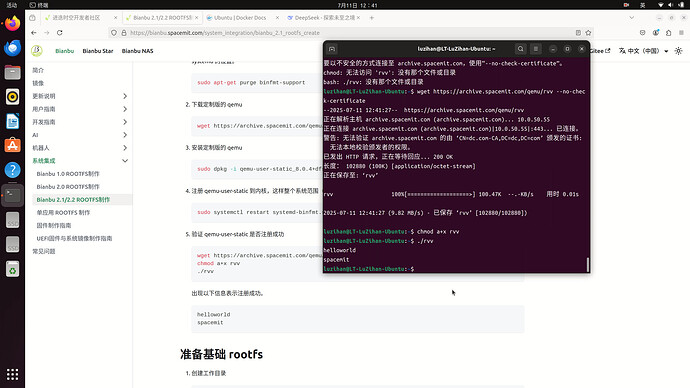This screenshot has width=690, height=388.
Task: Switch to the Ubuntu | Docker Docs tab
Action: point(240,18)
